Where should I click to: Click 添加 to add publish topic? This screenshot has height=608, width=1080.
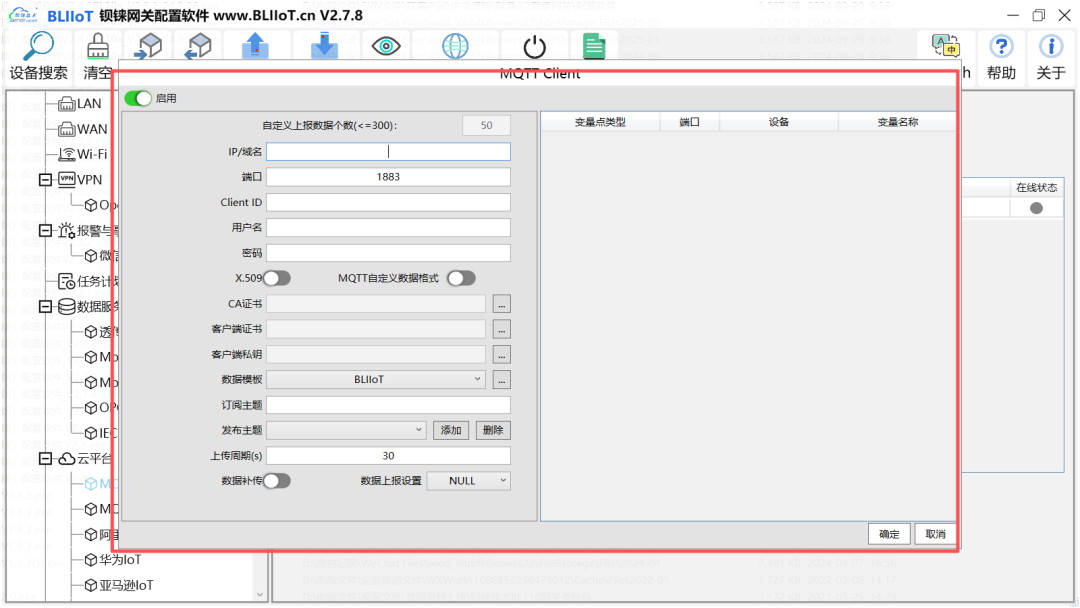451,430
